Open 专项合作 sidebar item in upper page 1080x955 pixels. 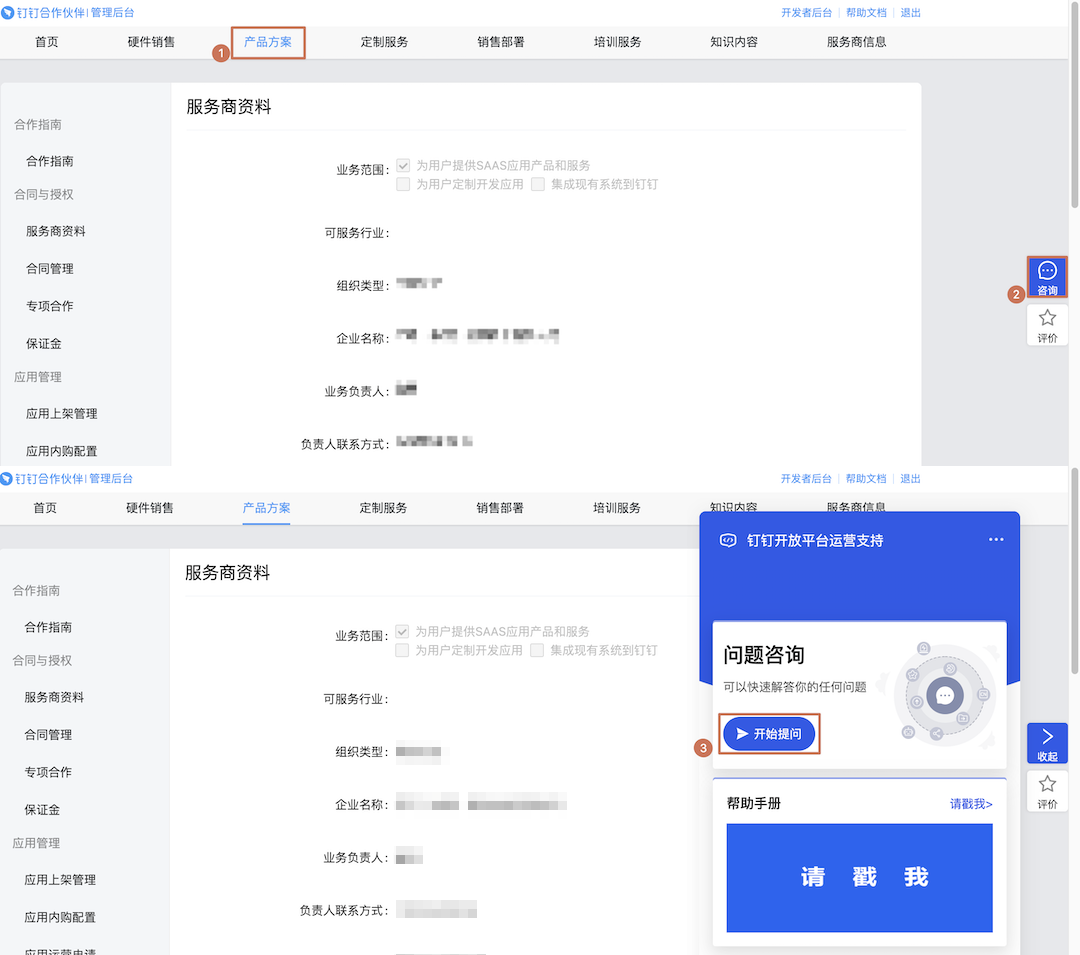pos(50,306)
